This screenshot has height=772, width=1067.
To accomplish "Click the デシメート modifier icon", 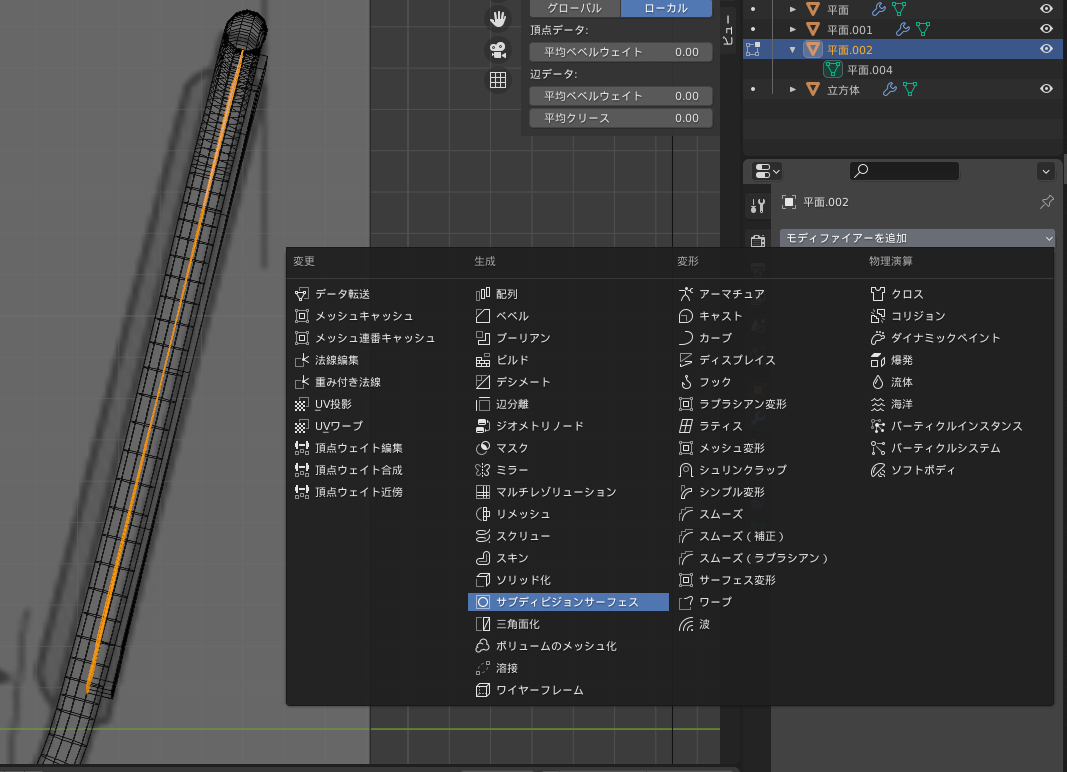I will tap(482, 382).
